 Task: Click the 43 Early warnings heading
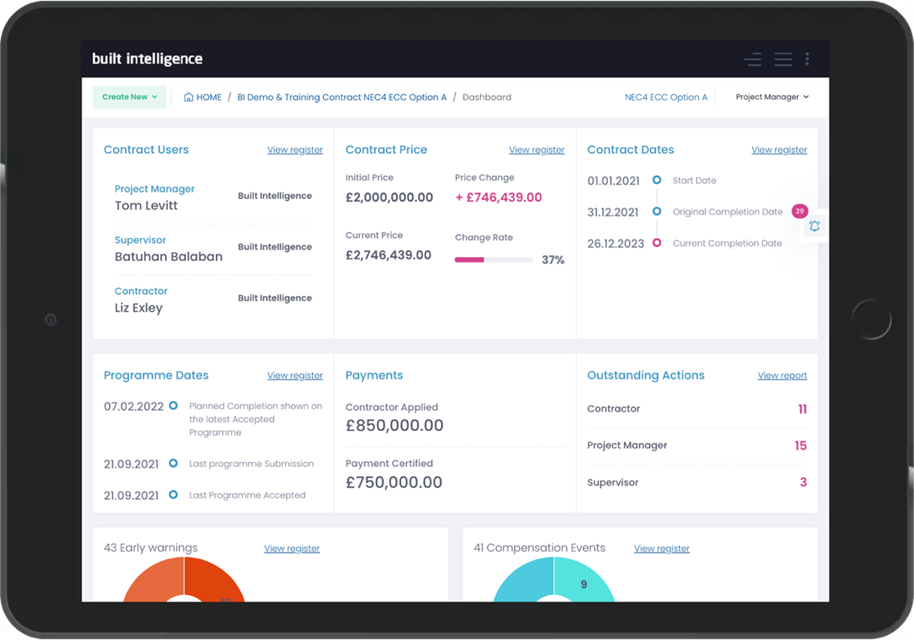click(x=151, y=548)
